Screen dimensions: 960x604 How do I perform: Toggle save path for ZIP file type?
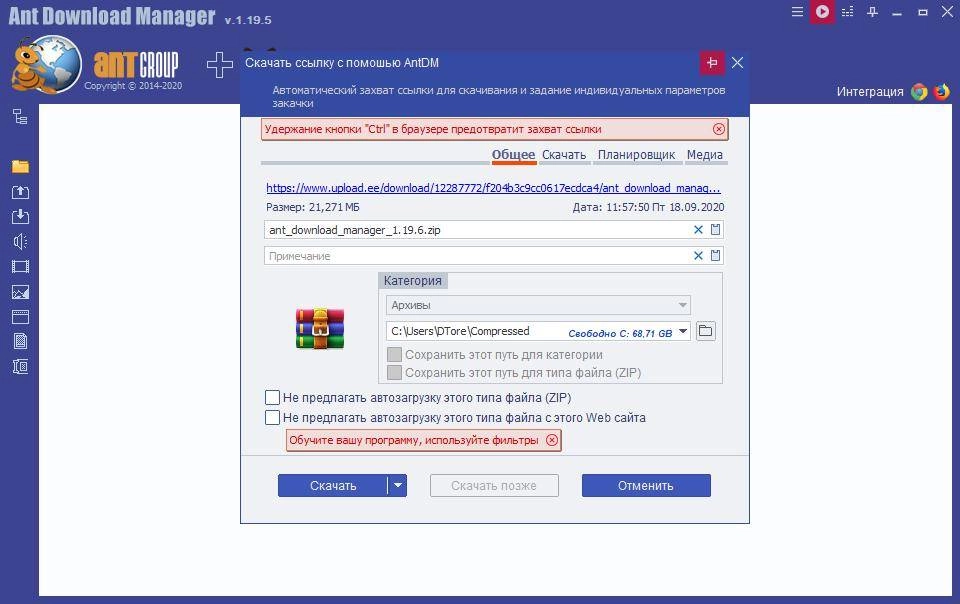[395, 373]
